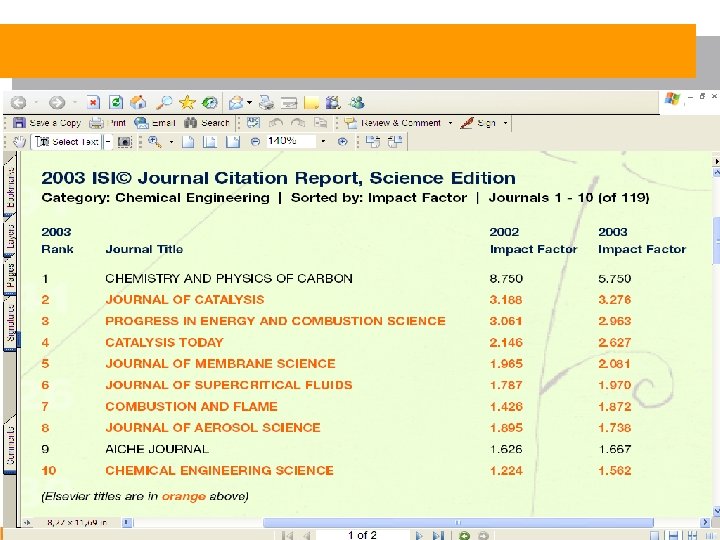Set Continuous Facing layout icon
The height and width of the screenshot is (540, 720).
click(x=692, y=535)
